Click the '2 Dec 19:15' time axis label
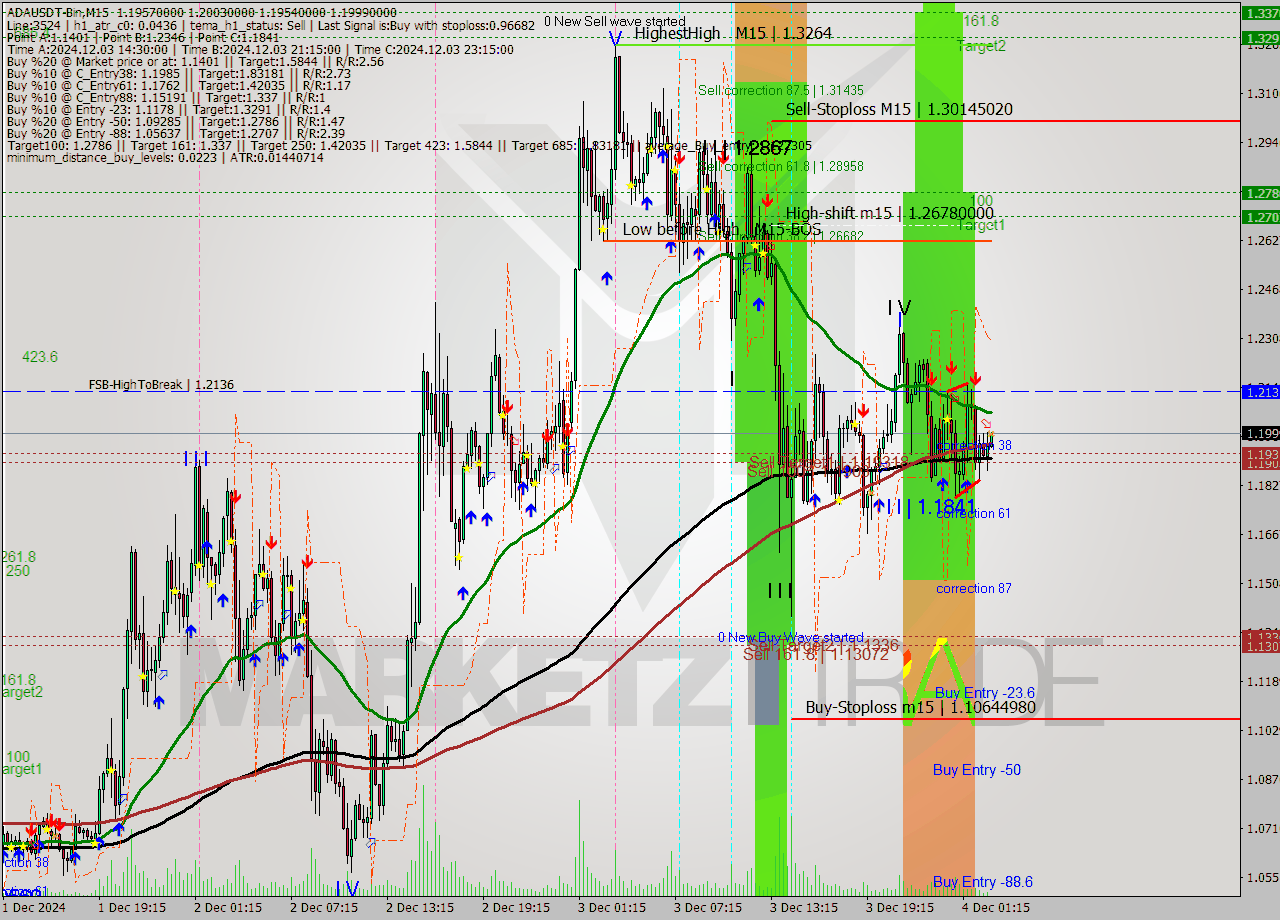The width and height of the screenshot is (1280, 920). (x=515, y=908)
